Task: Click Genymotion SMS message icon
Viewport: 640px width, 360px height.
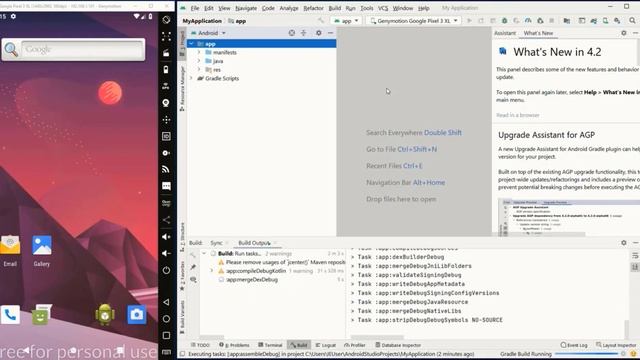Action: pyautogui.click(x=166, y=186)
